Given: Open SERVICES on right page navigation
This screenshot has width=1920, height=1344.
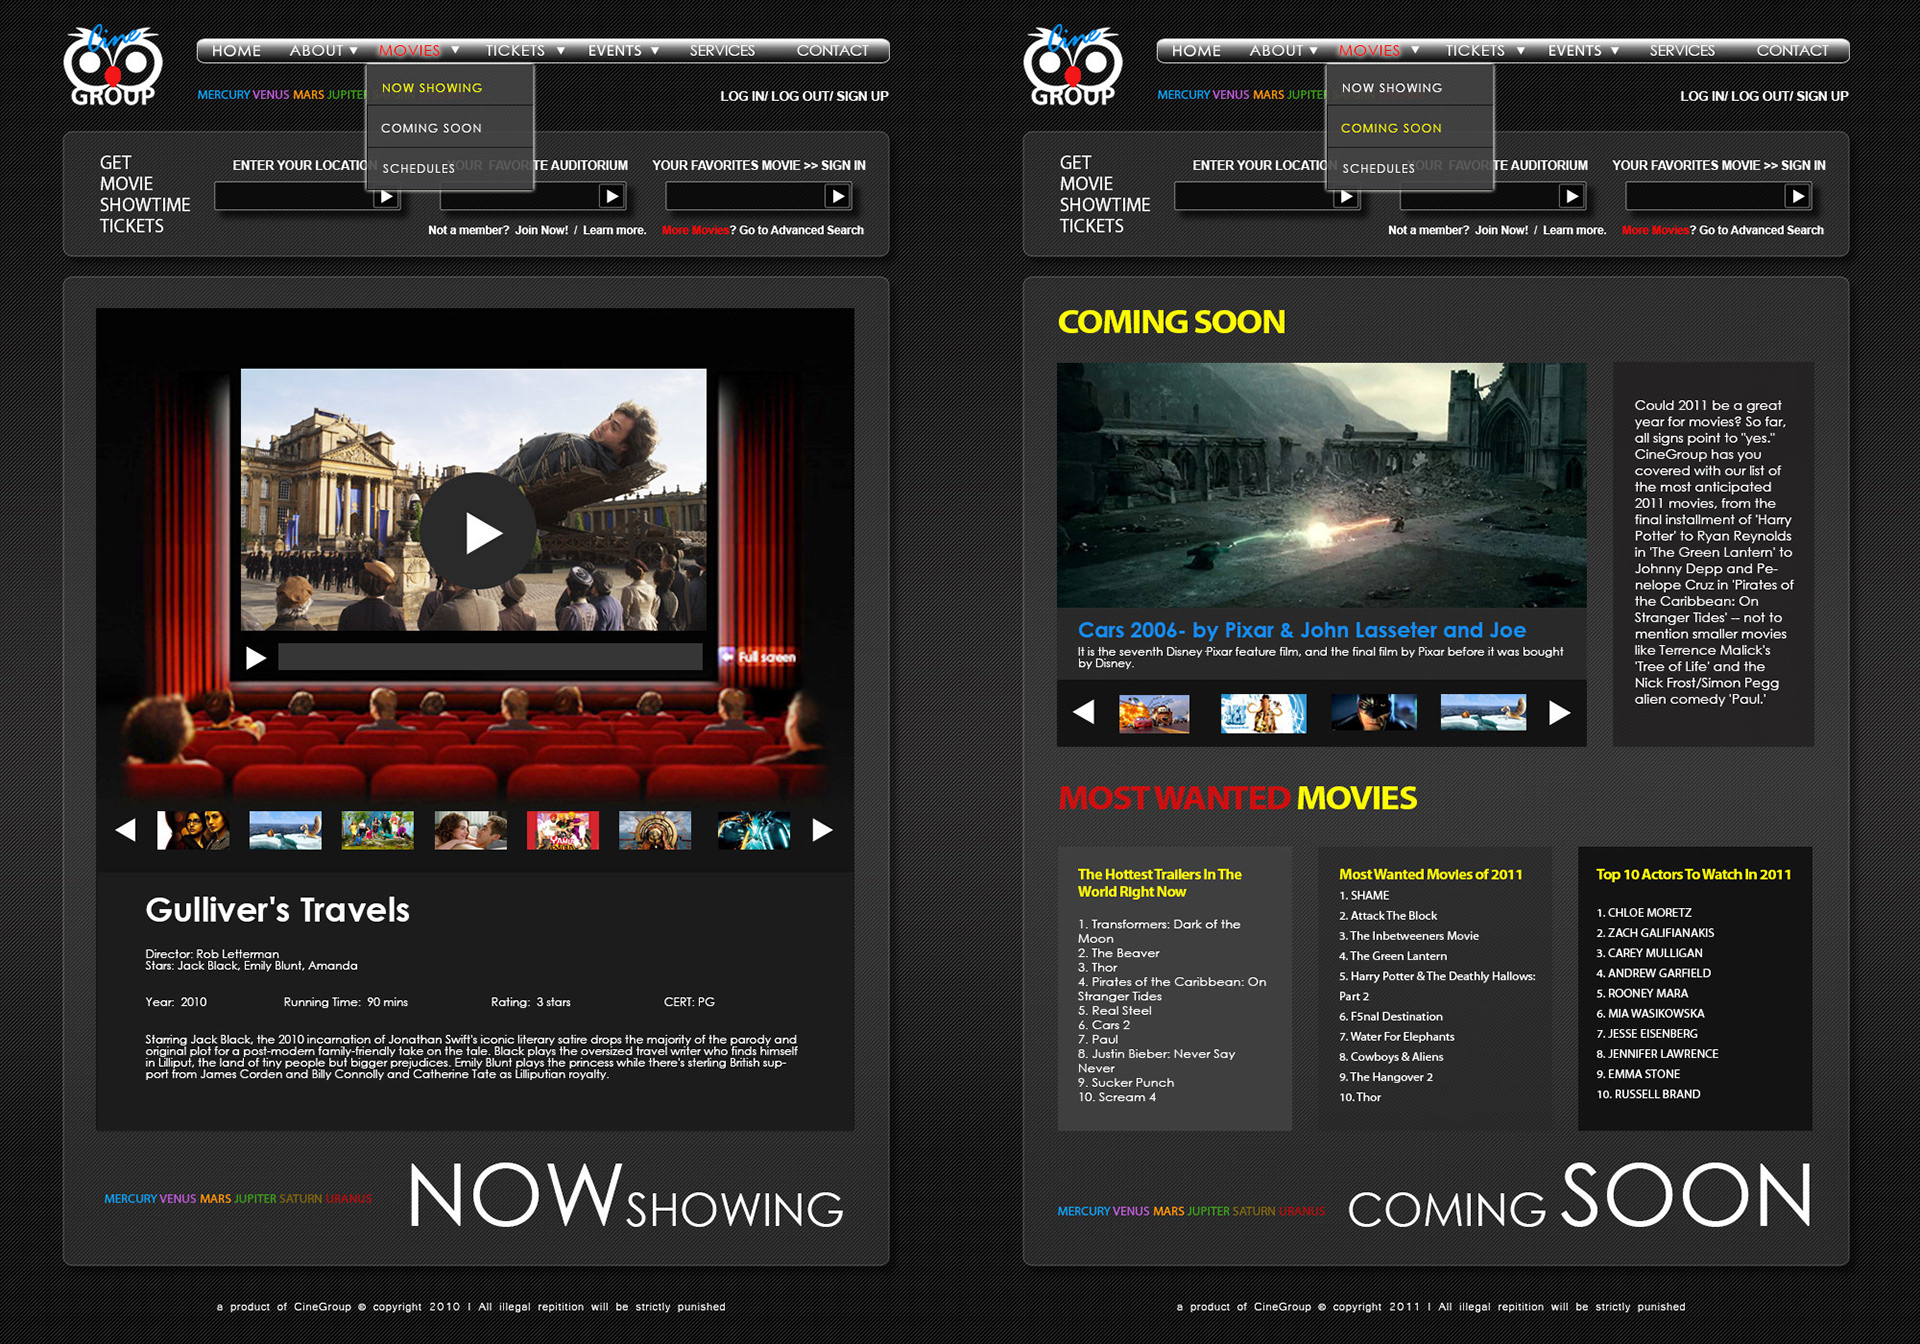Looking at the screenshot, I should click(x=1682, y=50).
